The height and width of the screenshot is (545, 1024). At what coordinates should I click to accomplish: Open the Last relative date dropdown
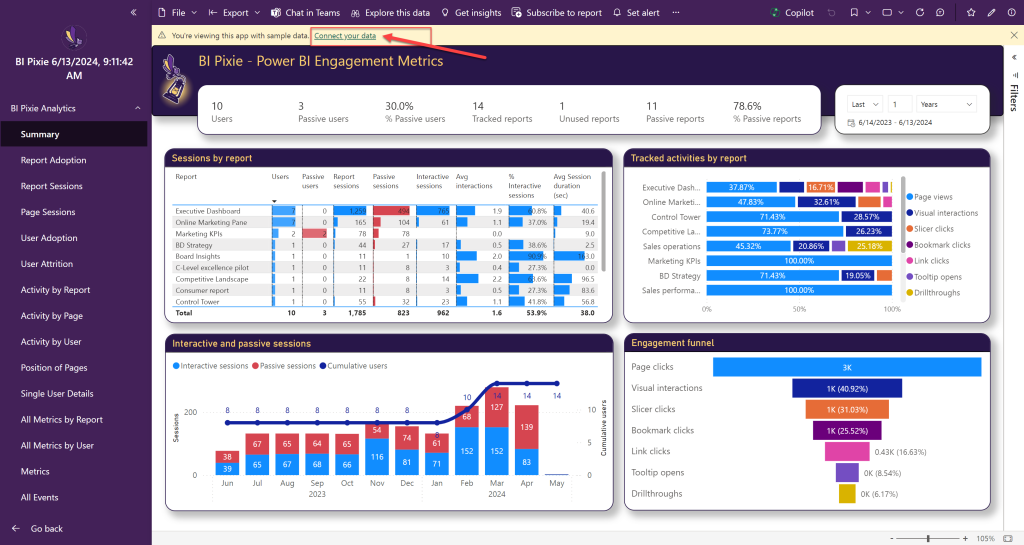864,104
